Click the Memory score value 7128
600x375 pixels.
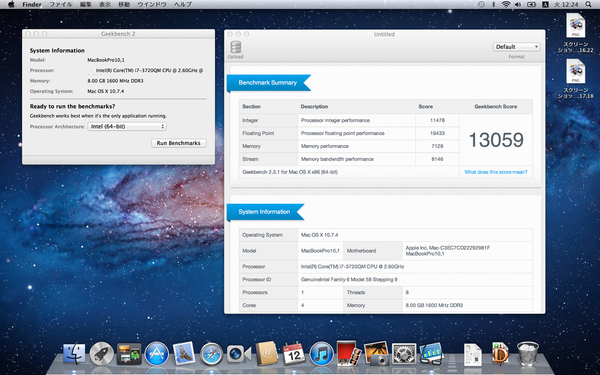click(437, 146)
